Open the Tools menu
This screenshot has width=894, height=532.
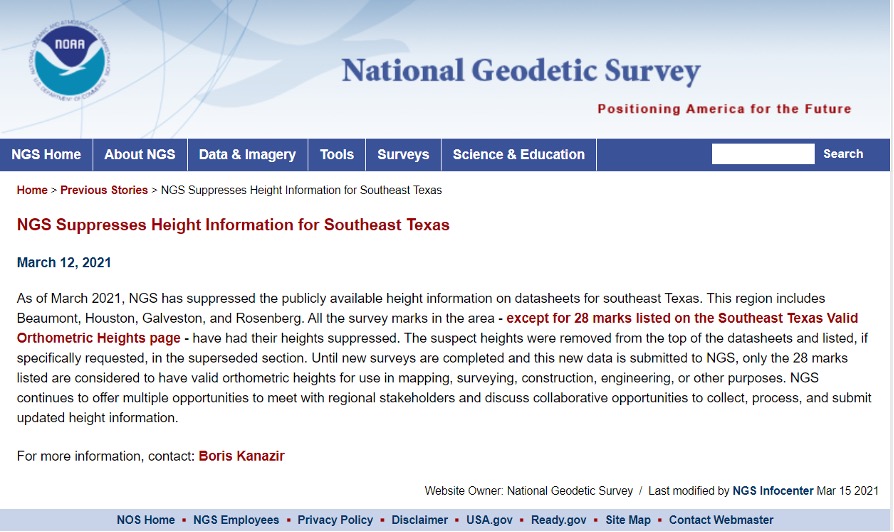coord(337,154)
